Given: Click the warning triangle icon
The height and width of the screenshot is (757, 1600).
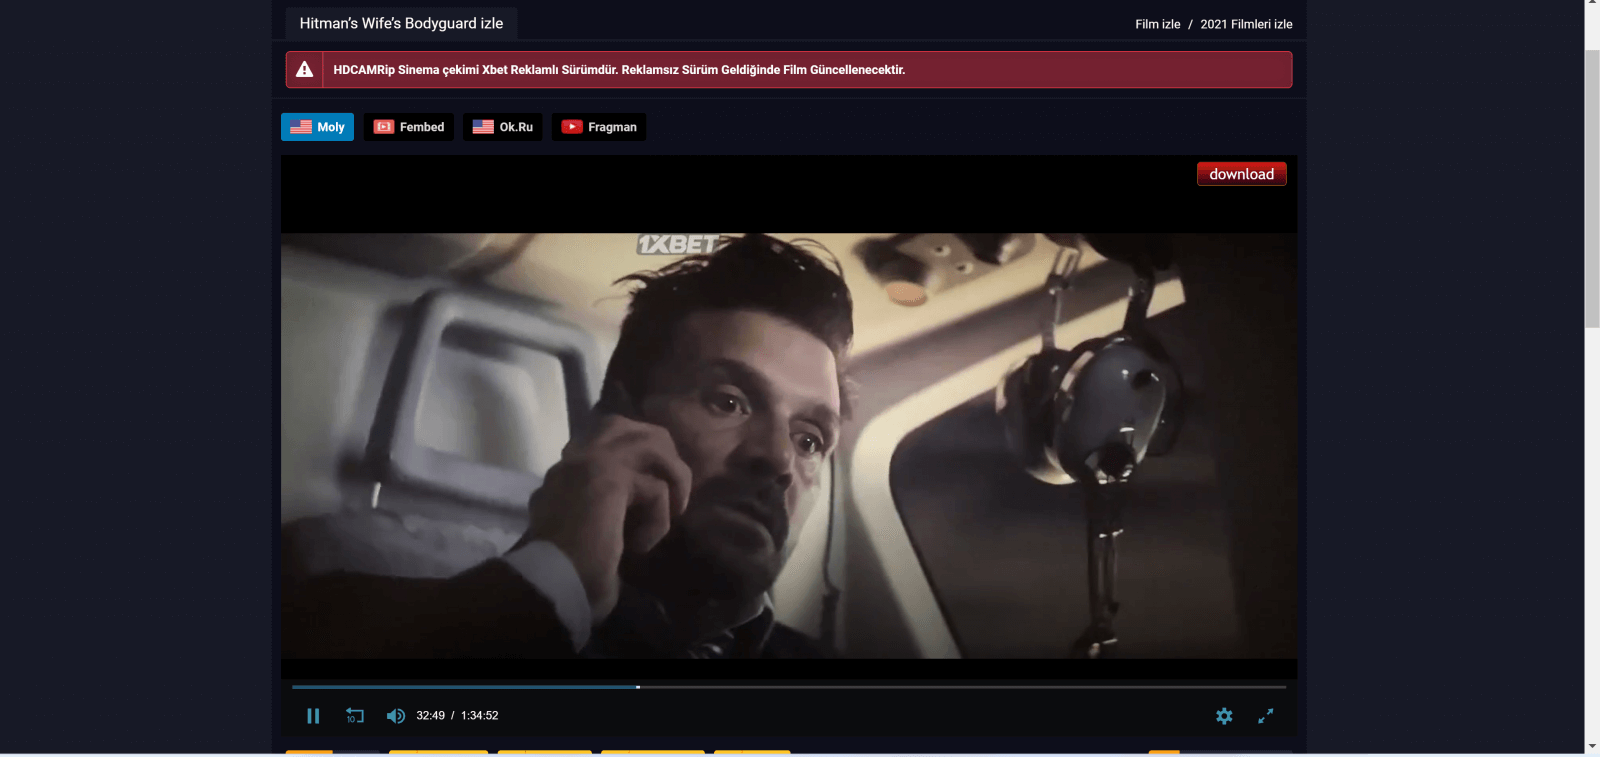Looking at the screenshot, I should [x=305, y=70].
